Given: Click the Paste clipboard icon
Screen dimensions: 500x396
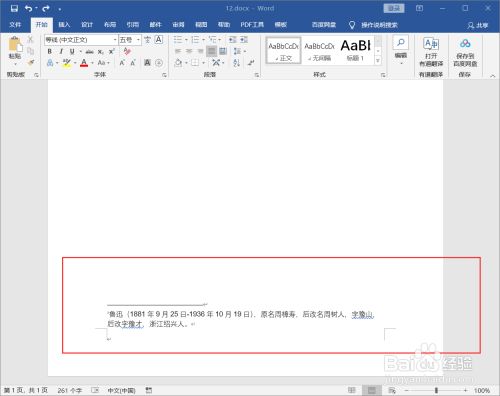Looking at the screenshot, I should click(x=15, y=45).
